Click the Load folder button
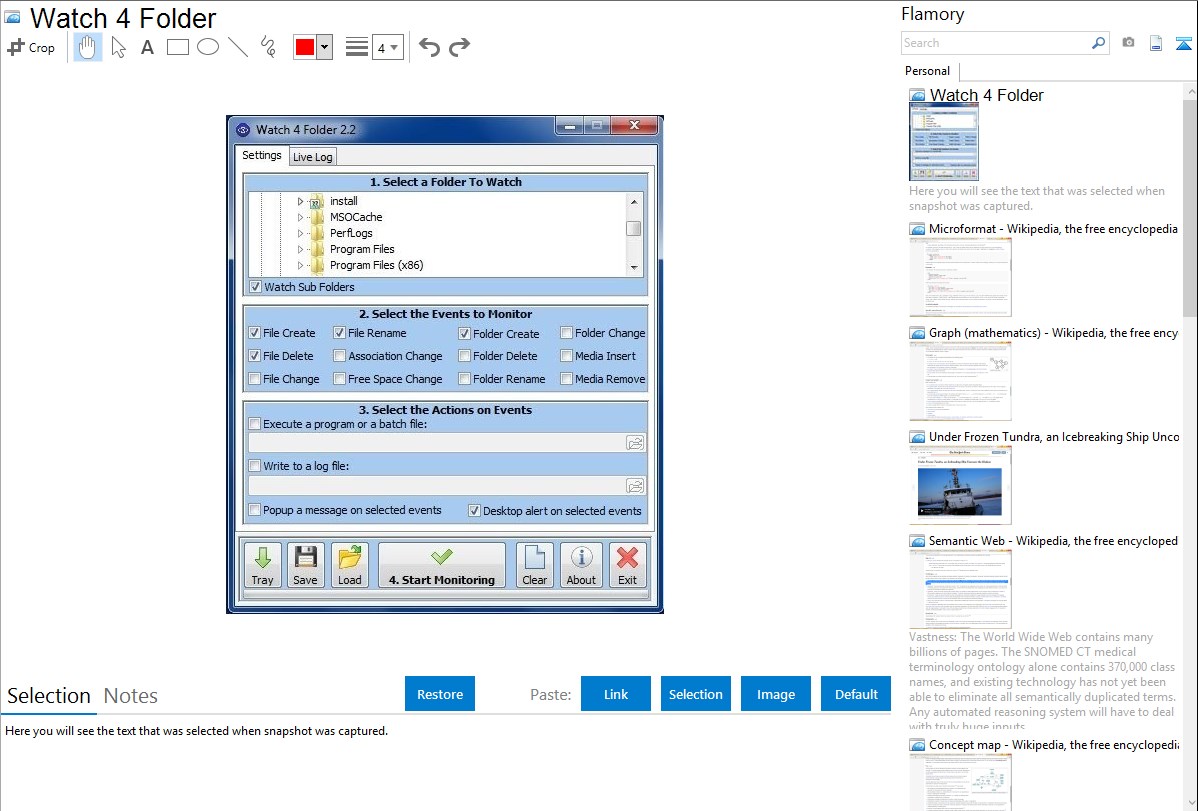The height and width of the screenshot is (811, 1198). click(x=350, y=565)
